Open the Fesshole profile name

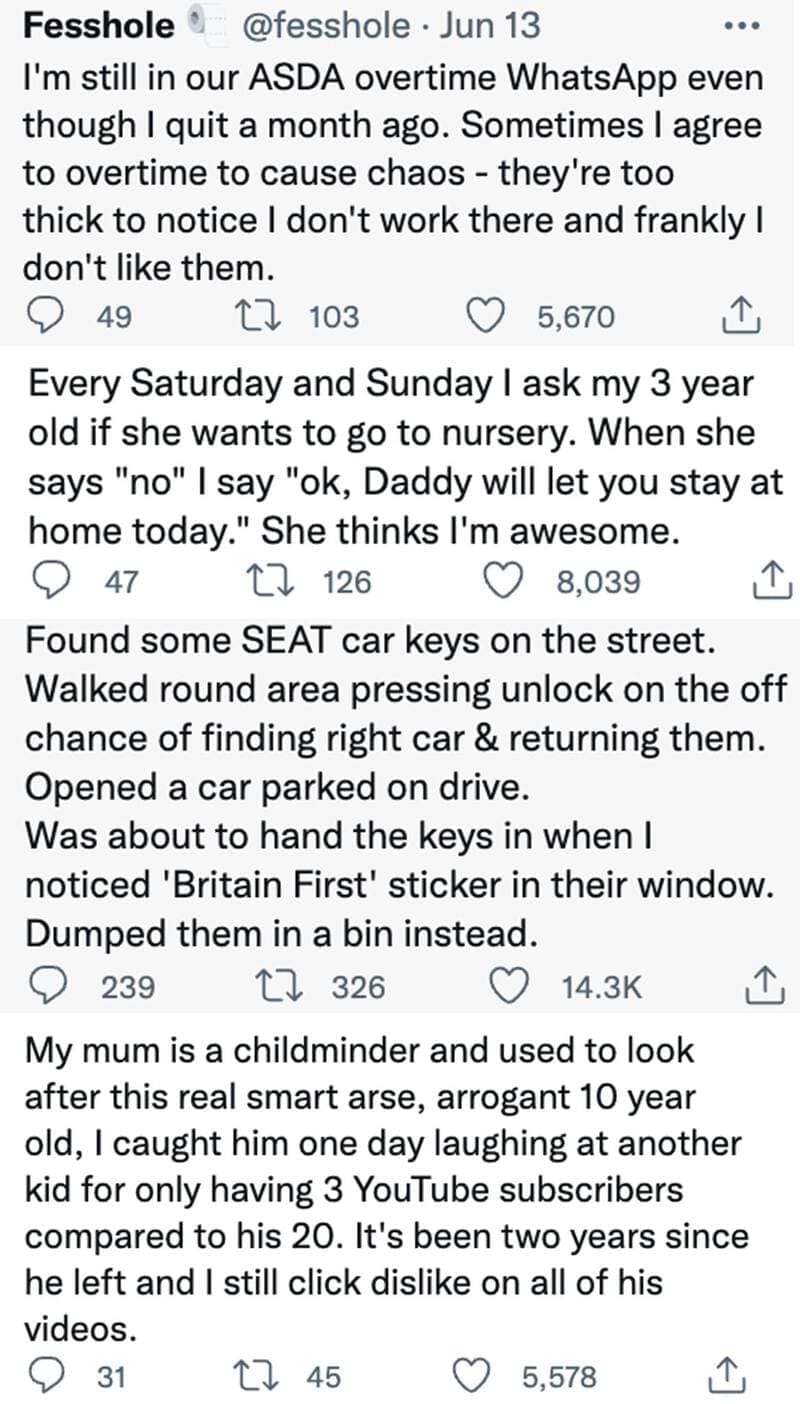point(97,25)
